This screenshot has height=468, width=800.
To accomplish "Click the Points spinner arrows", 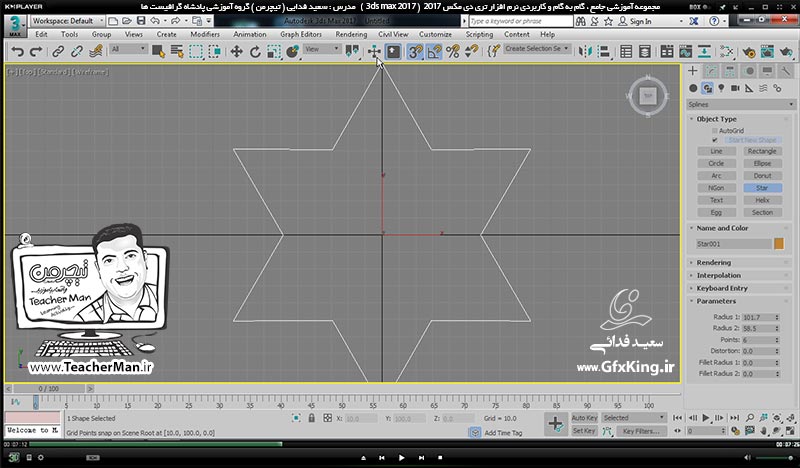I will point(777,340).
